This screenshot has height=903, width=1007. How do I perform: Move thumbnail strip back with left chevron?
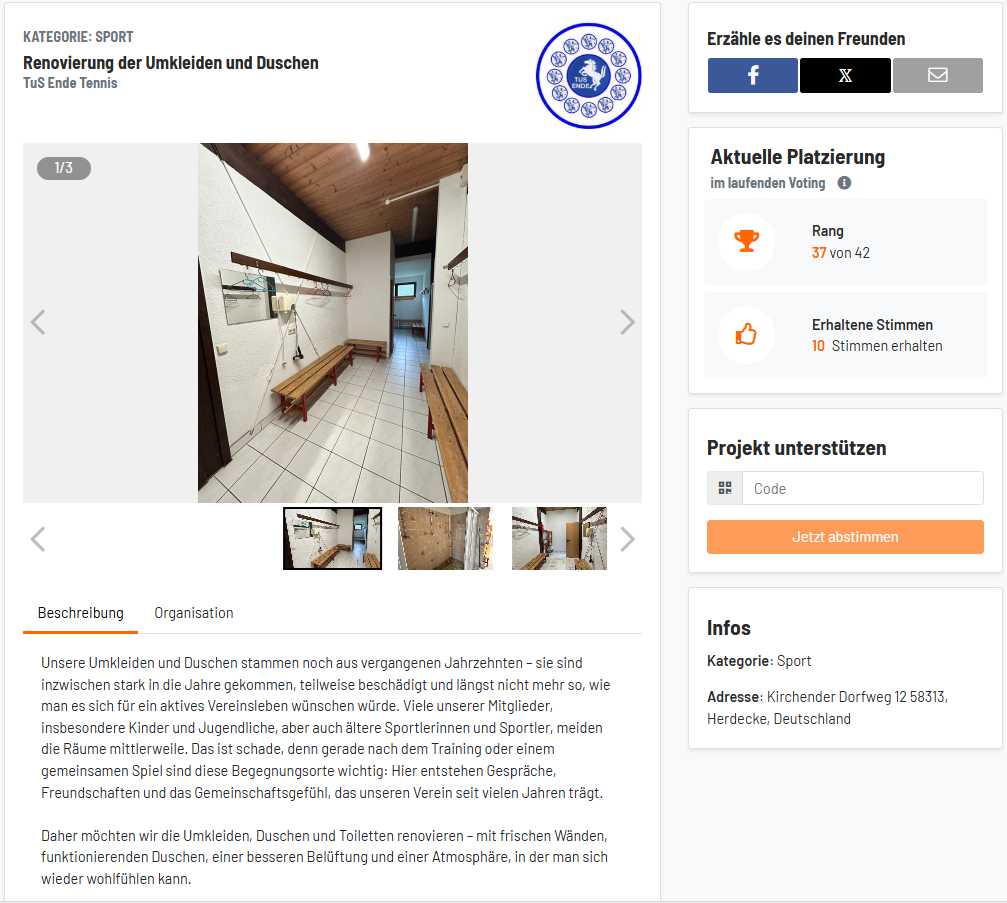(38, 539)
